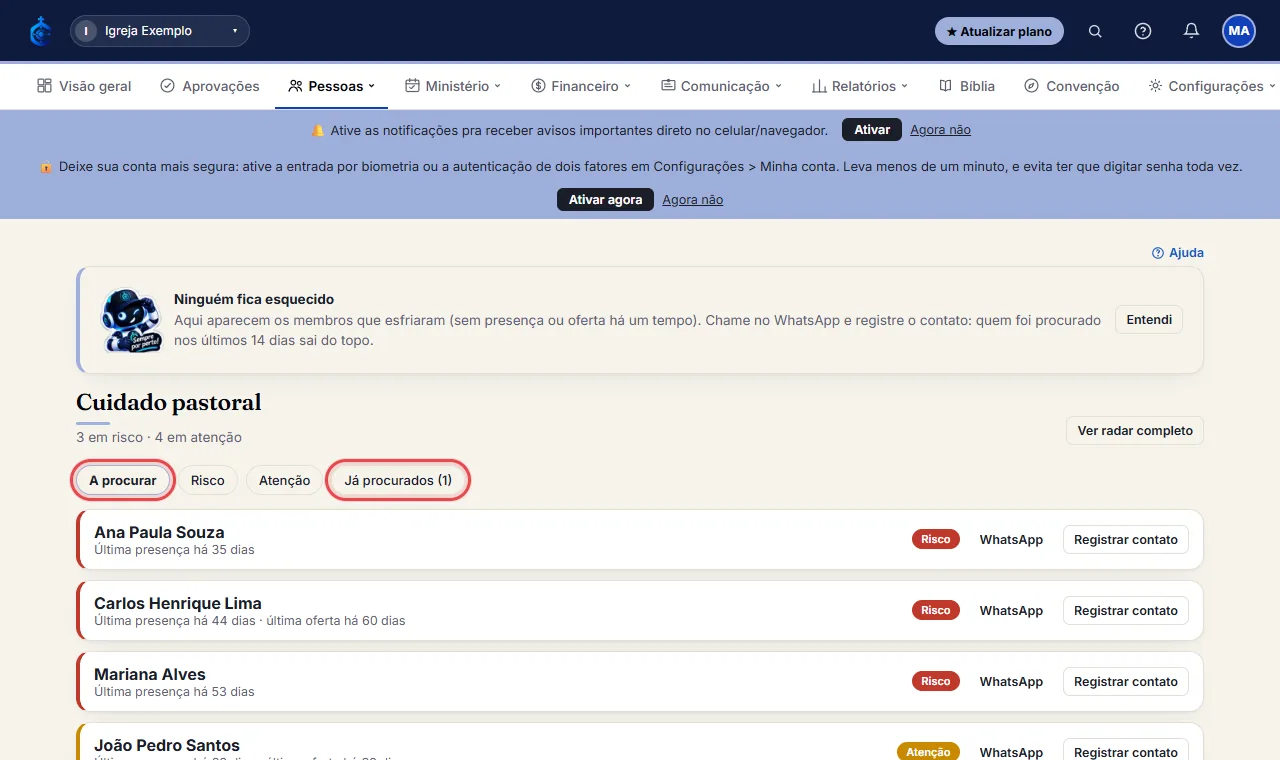Screen dimensions: 1280x760
Task: Expand the Financeiro menu
Action: click(x=581, y=86)
